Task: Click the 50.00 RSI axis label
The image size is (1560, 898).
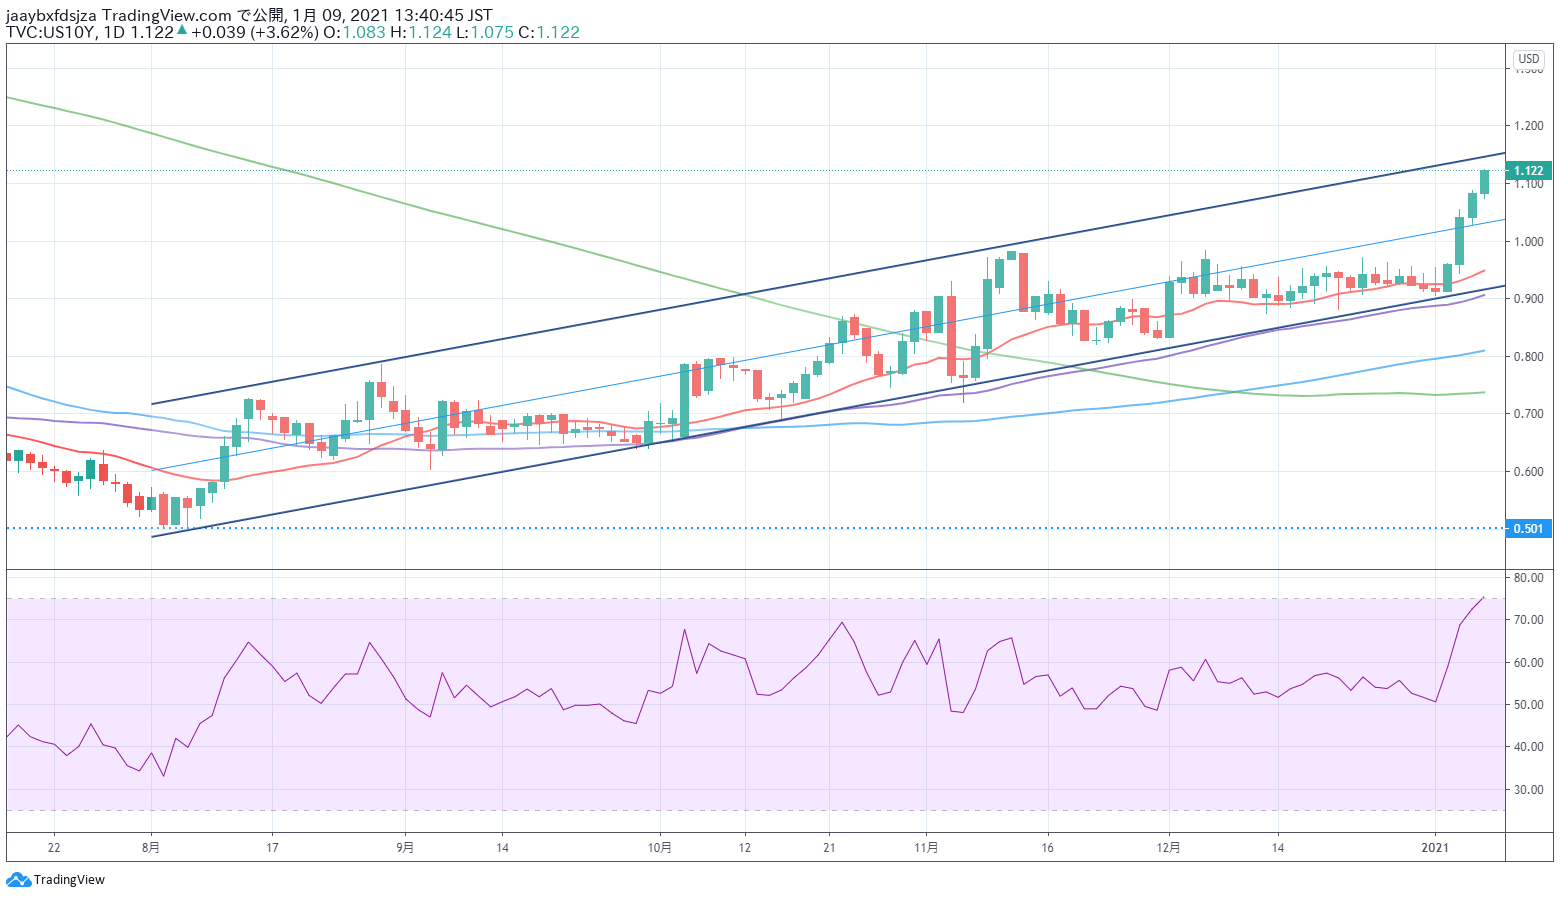Action: coord(1528,705)
